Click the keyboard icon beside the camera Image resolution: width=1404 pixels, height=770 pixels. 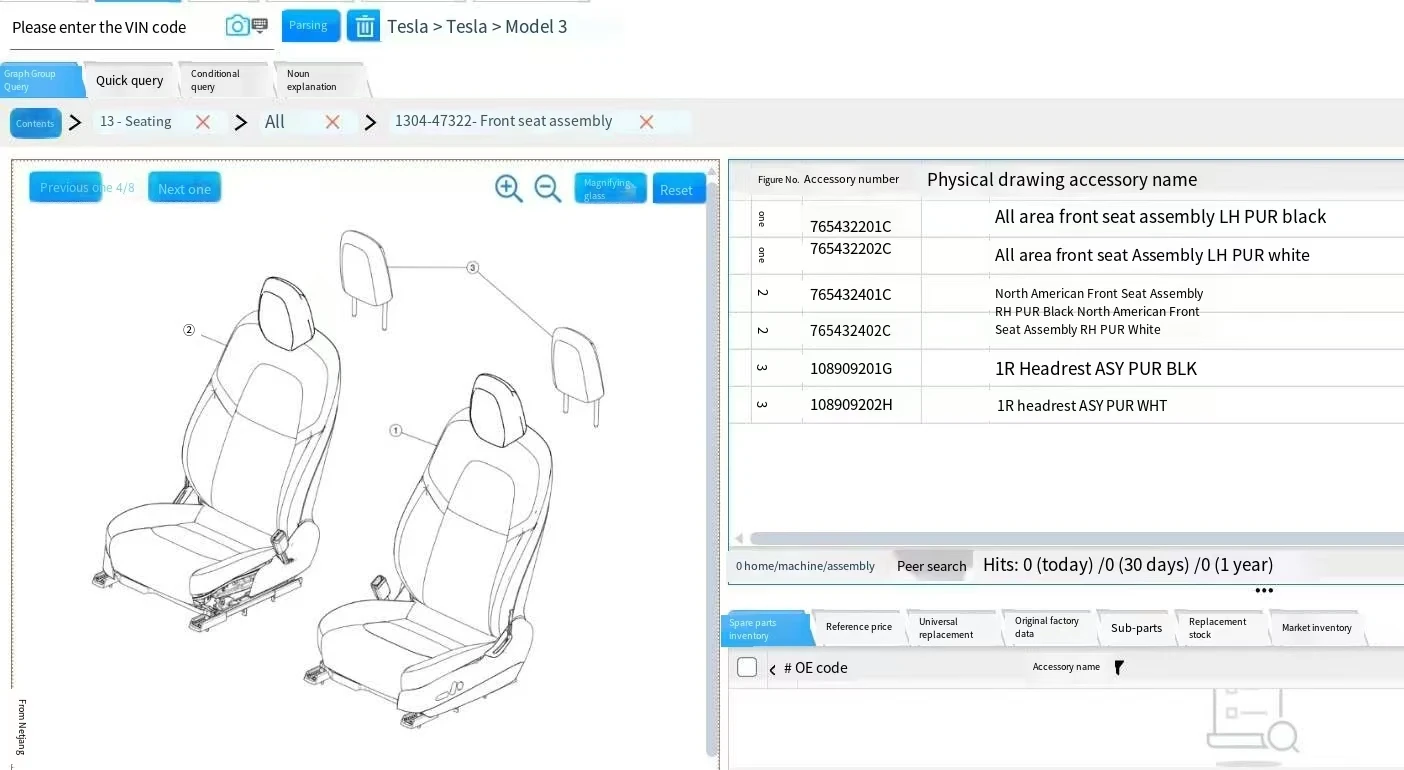tap(260, 25)
